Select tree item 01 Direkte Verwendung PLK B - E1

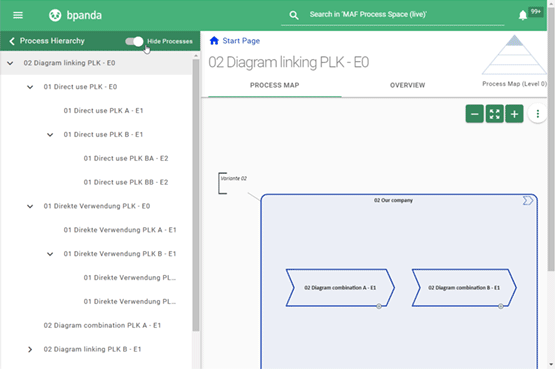120,254
